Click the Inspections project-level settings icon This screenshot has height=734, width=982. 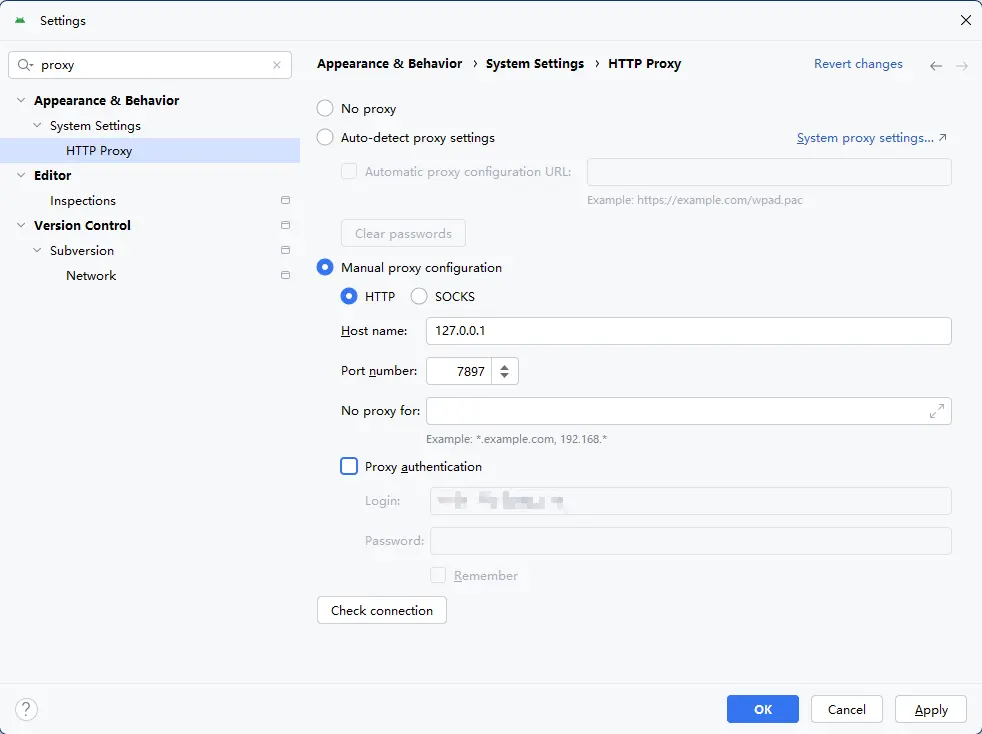point(285,201)
